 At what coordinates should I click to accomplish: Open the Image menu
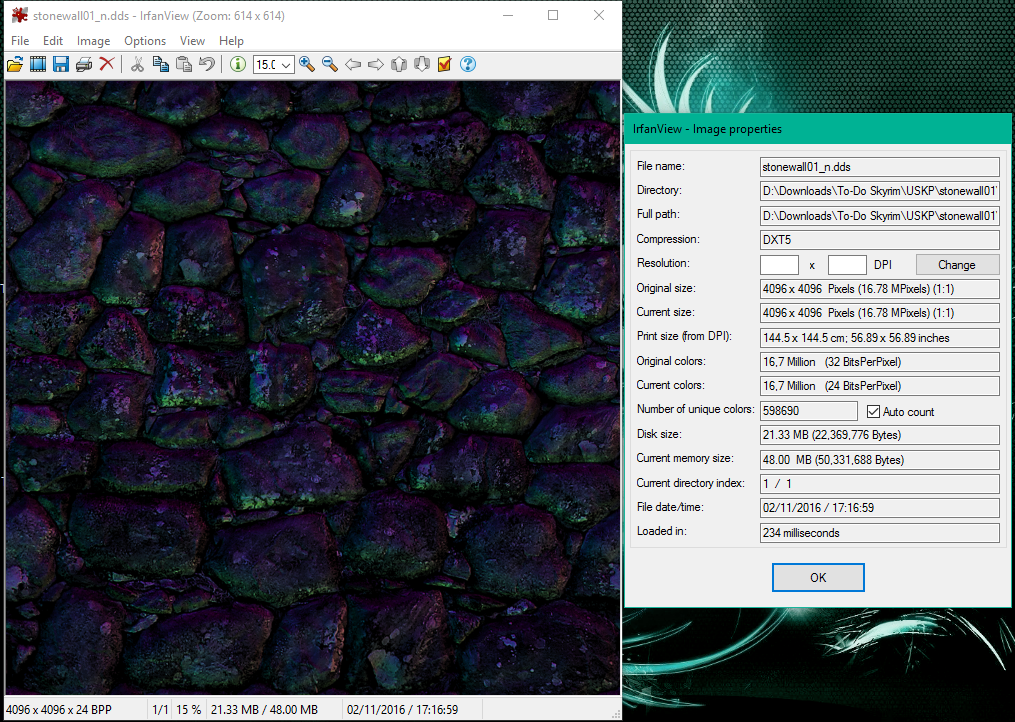93,41
